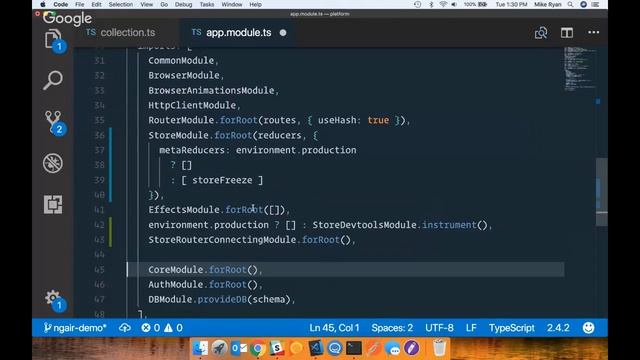Open the Extensions view in the activity bar
Image resolution: width=640 pixels, height=360 pixels.
tap(53, 204)
